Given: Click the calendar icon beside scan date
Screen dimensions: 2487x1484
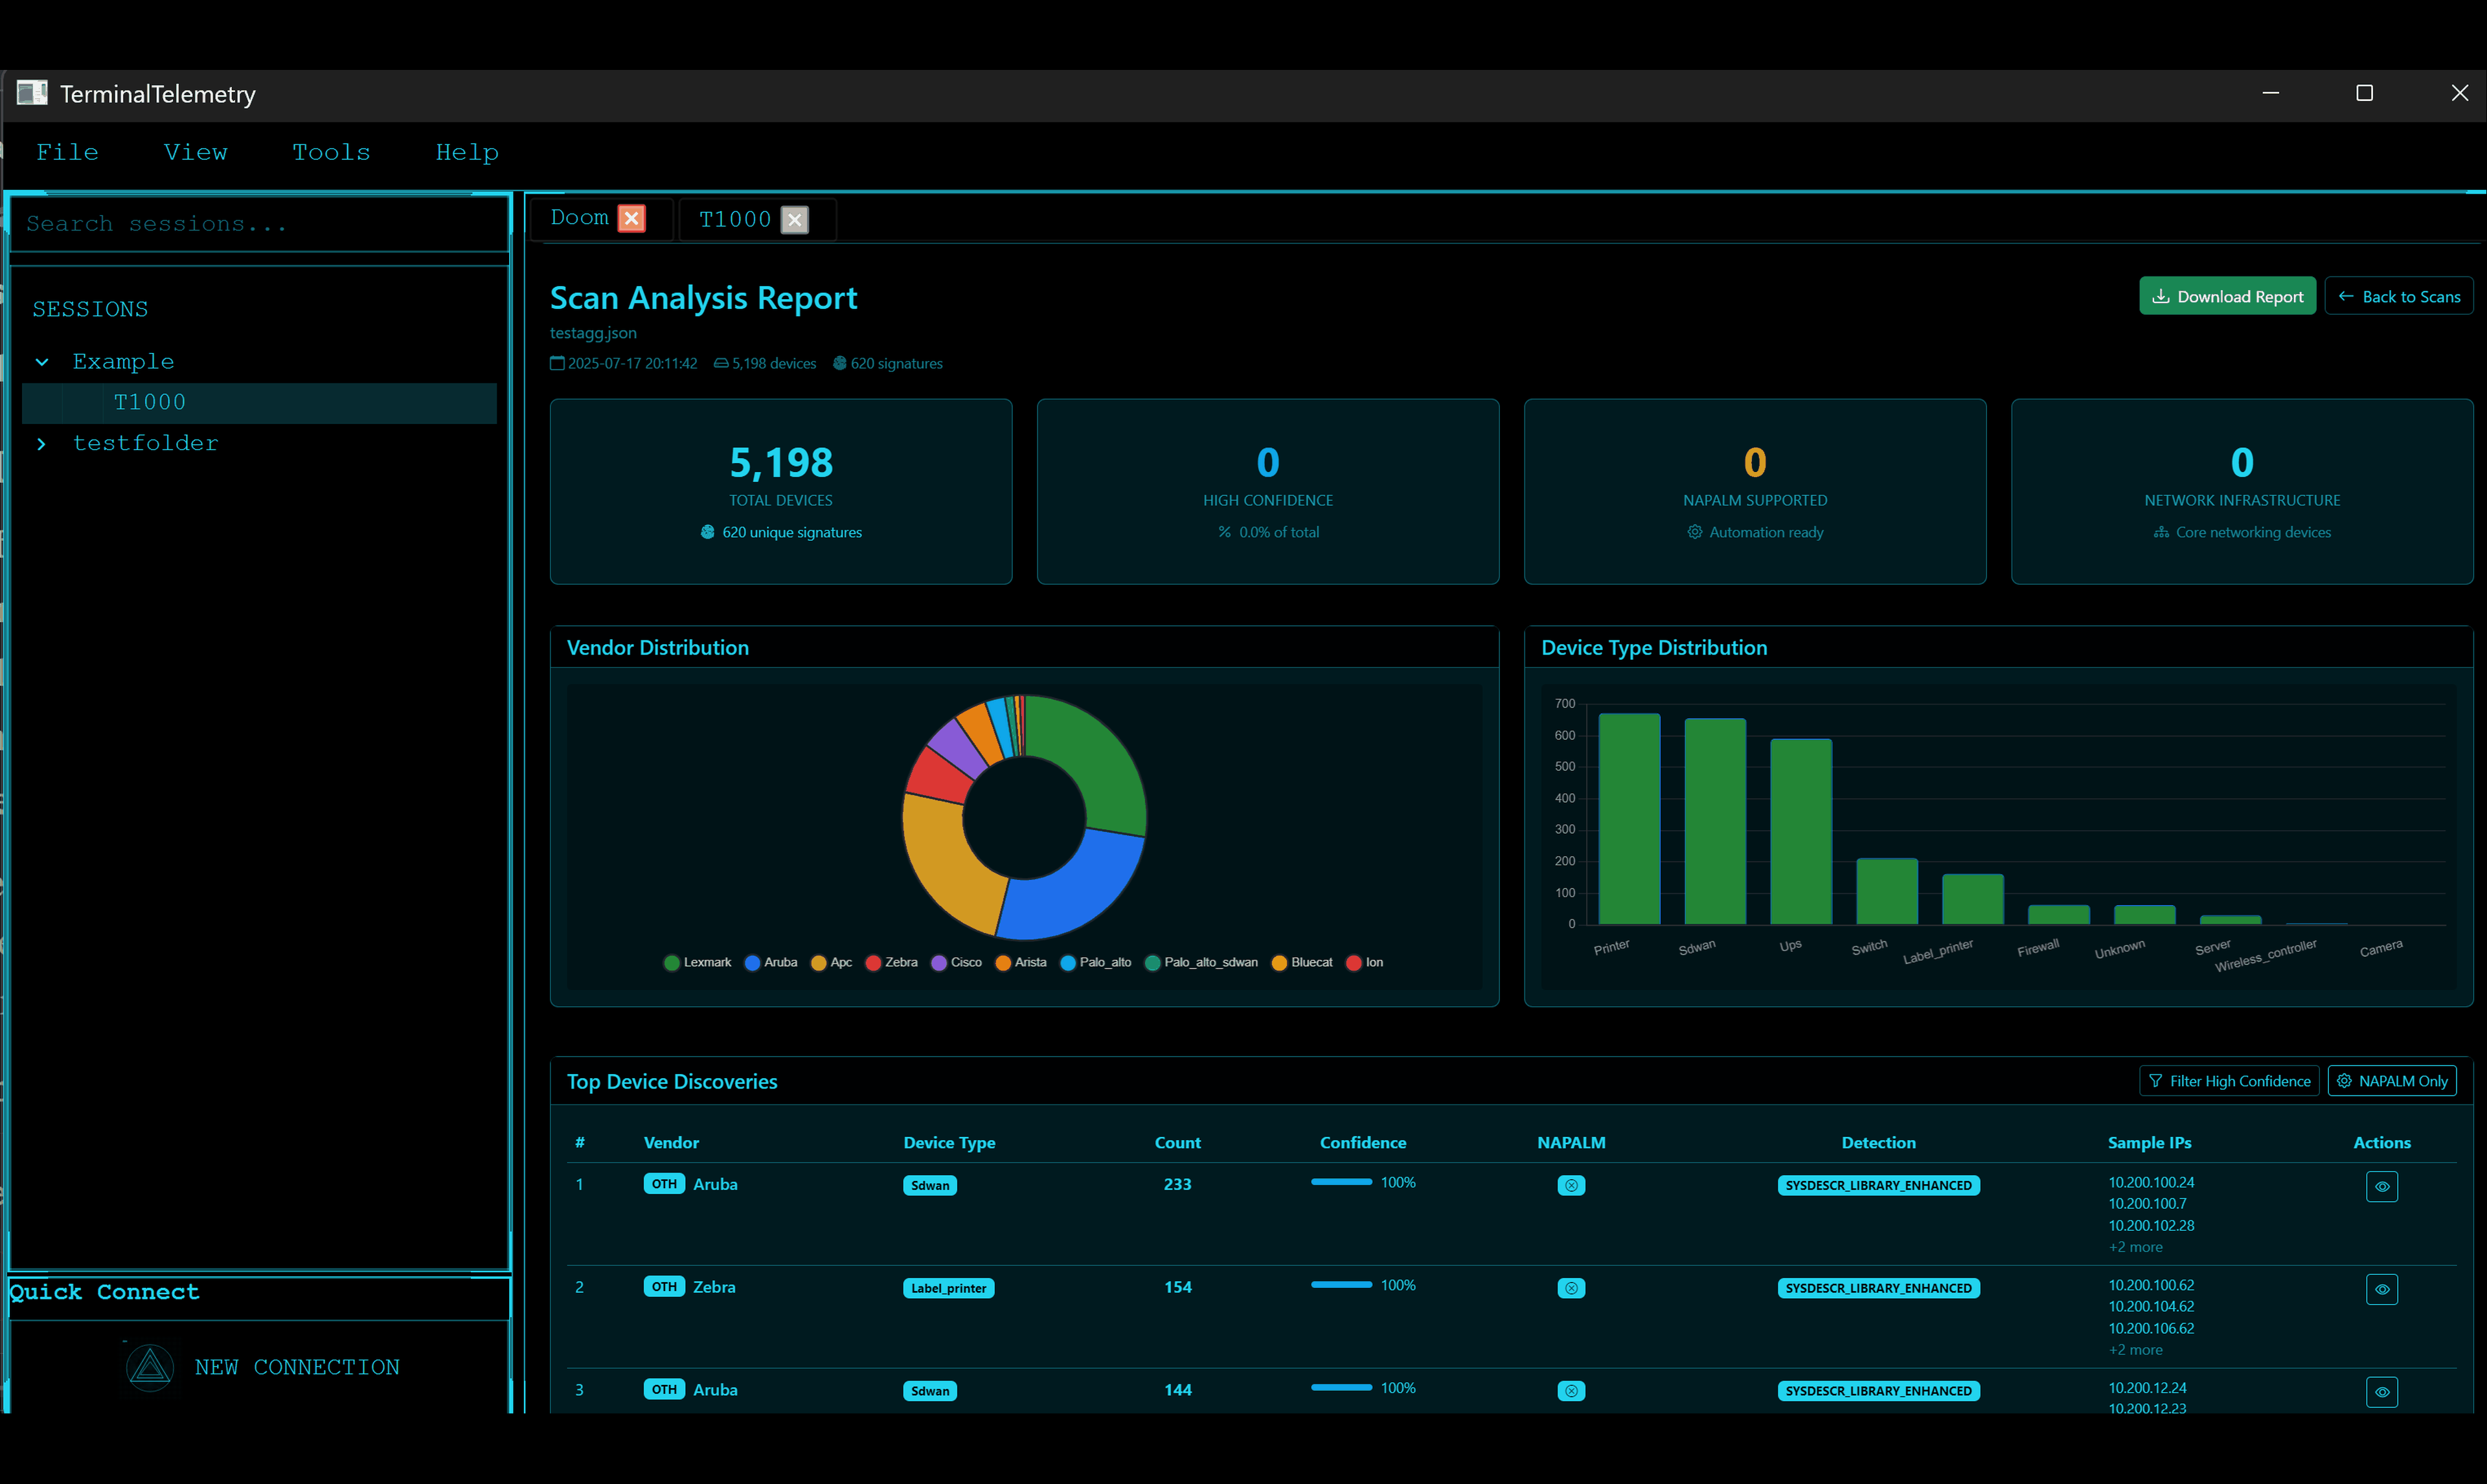Looking at the screenshot, I should pos(557,363).
